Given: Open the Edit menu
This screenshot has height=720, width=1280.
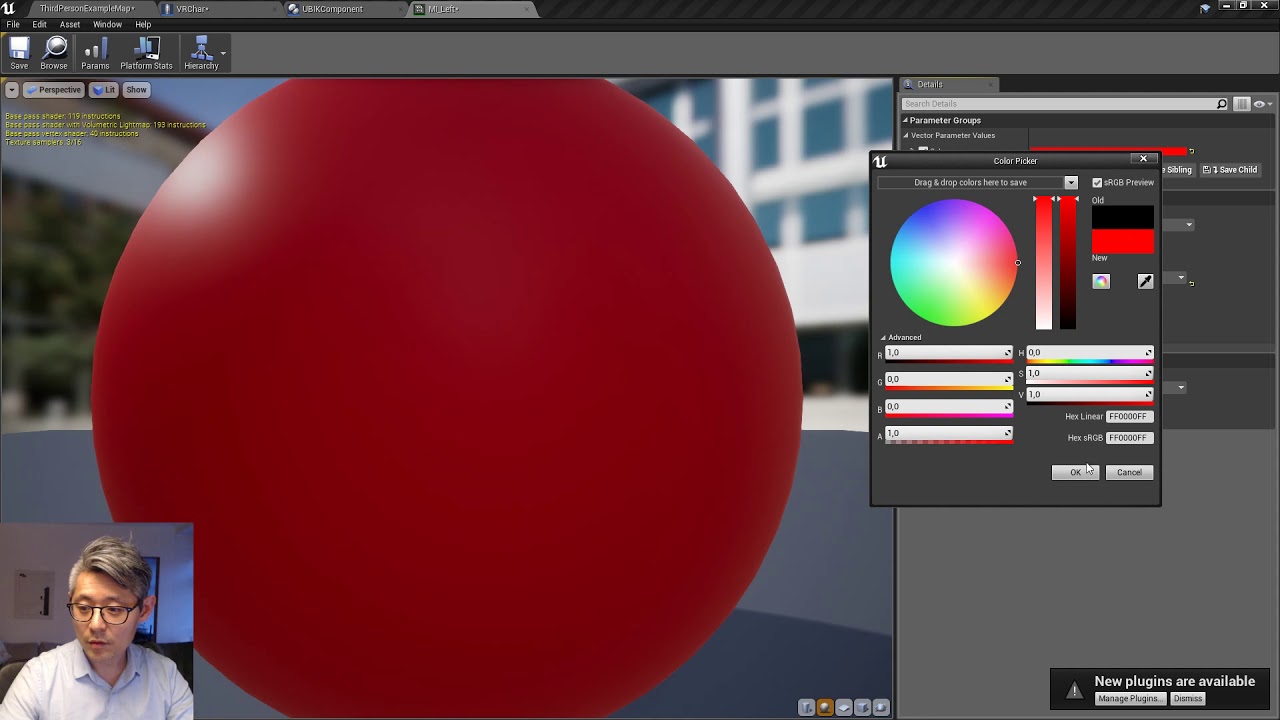Looking at the screenshot, I should pyautogui.click(x=40, y=24).
